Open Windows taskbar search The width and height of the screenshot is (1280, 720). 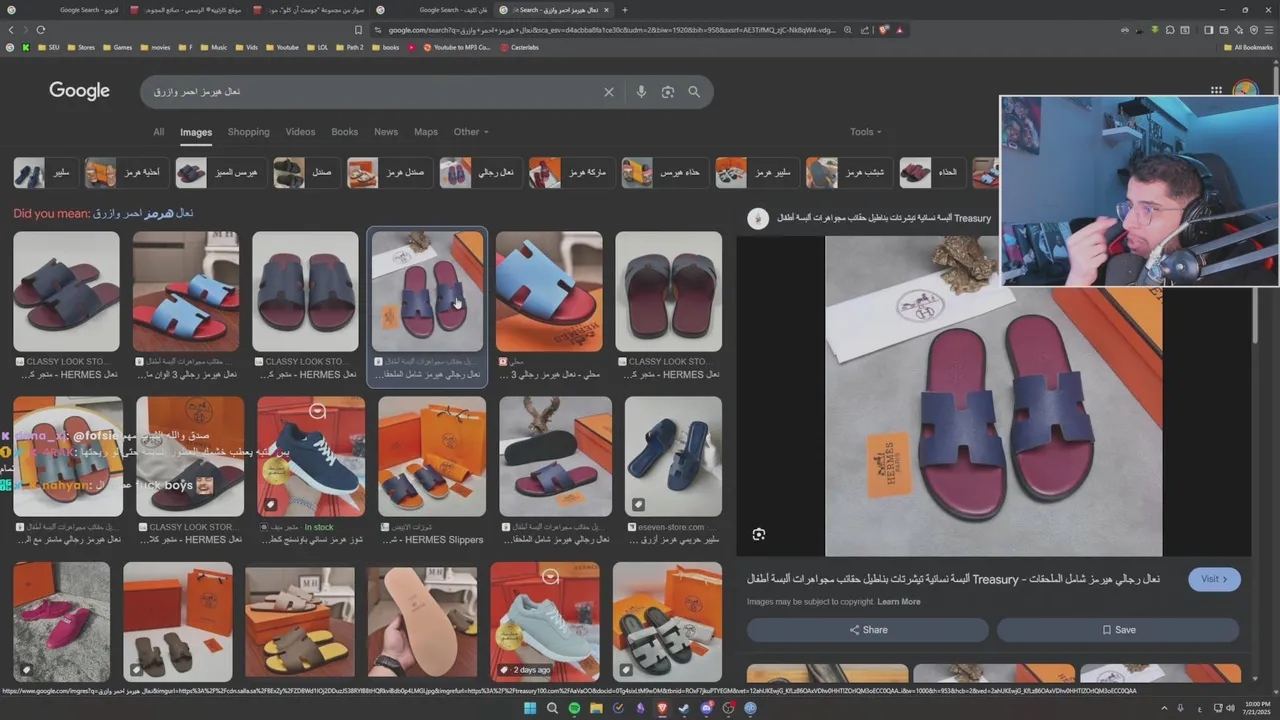click(552, 708)
